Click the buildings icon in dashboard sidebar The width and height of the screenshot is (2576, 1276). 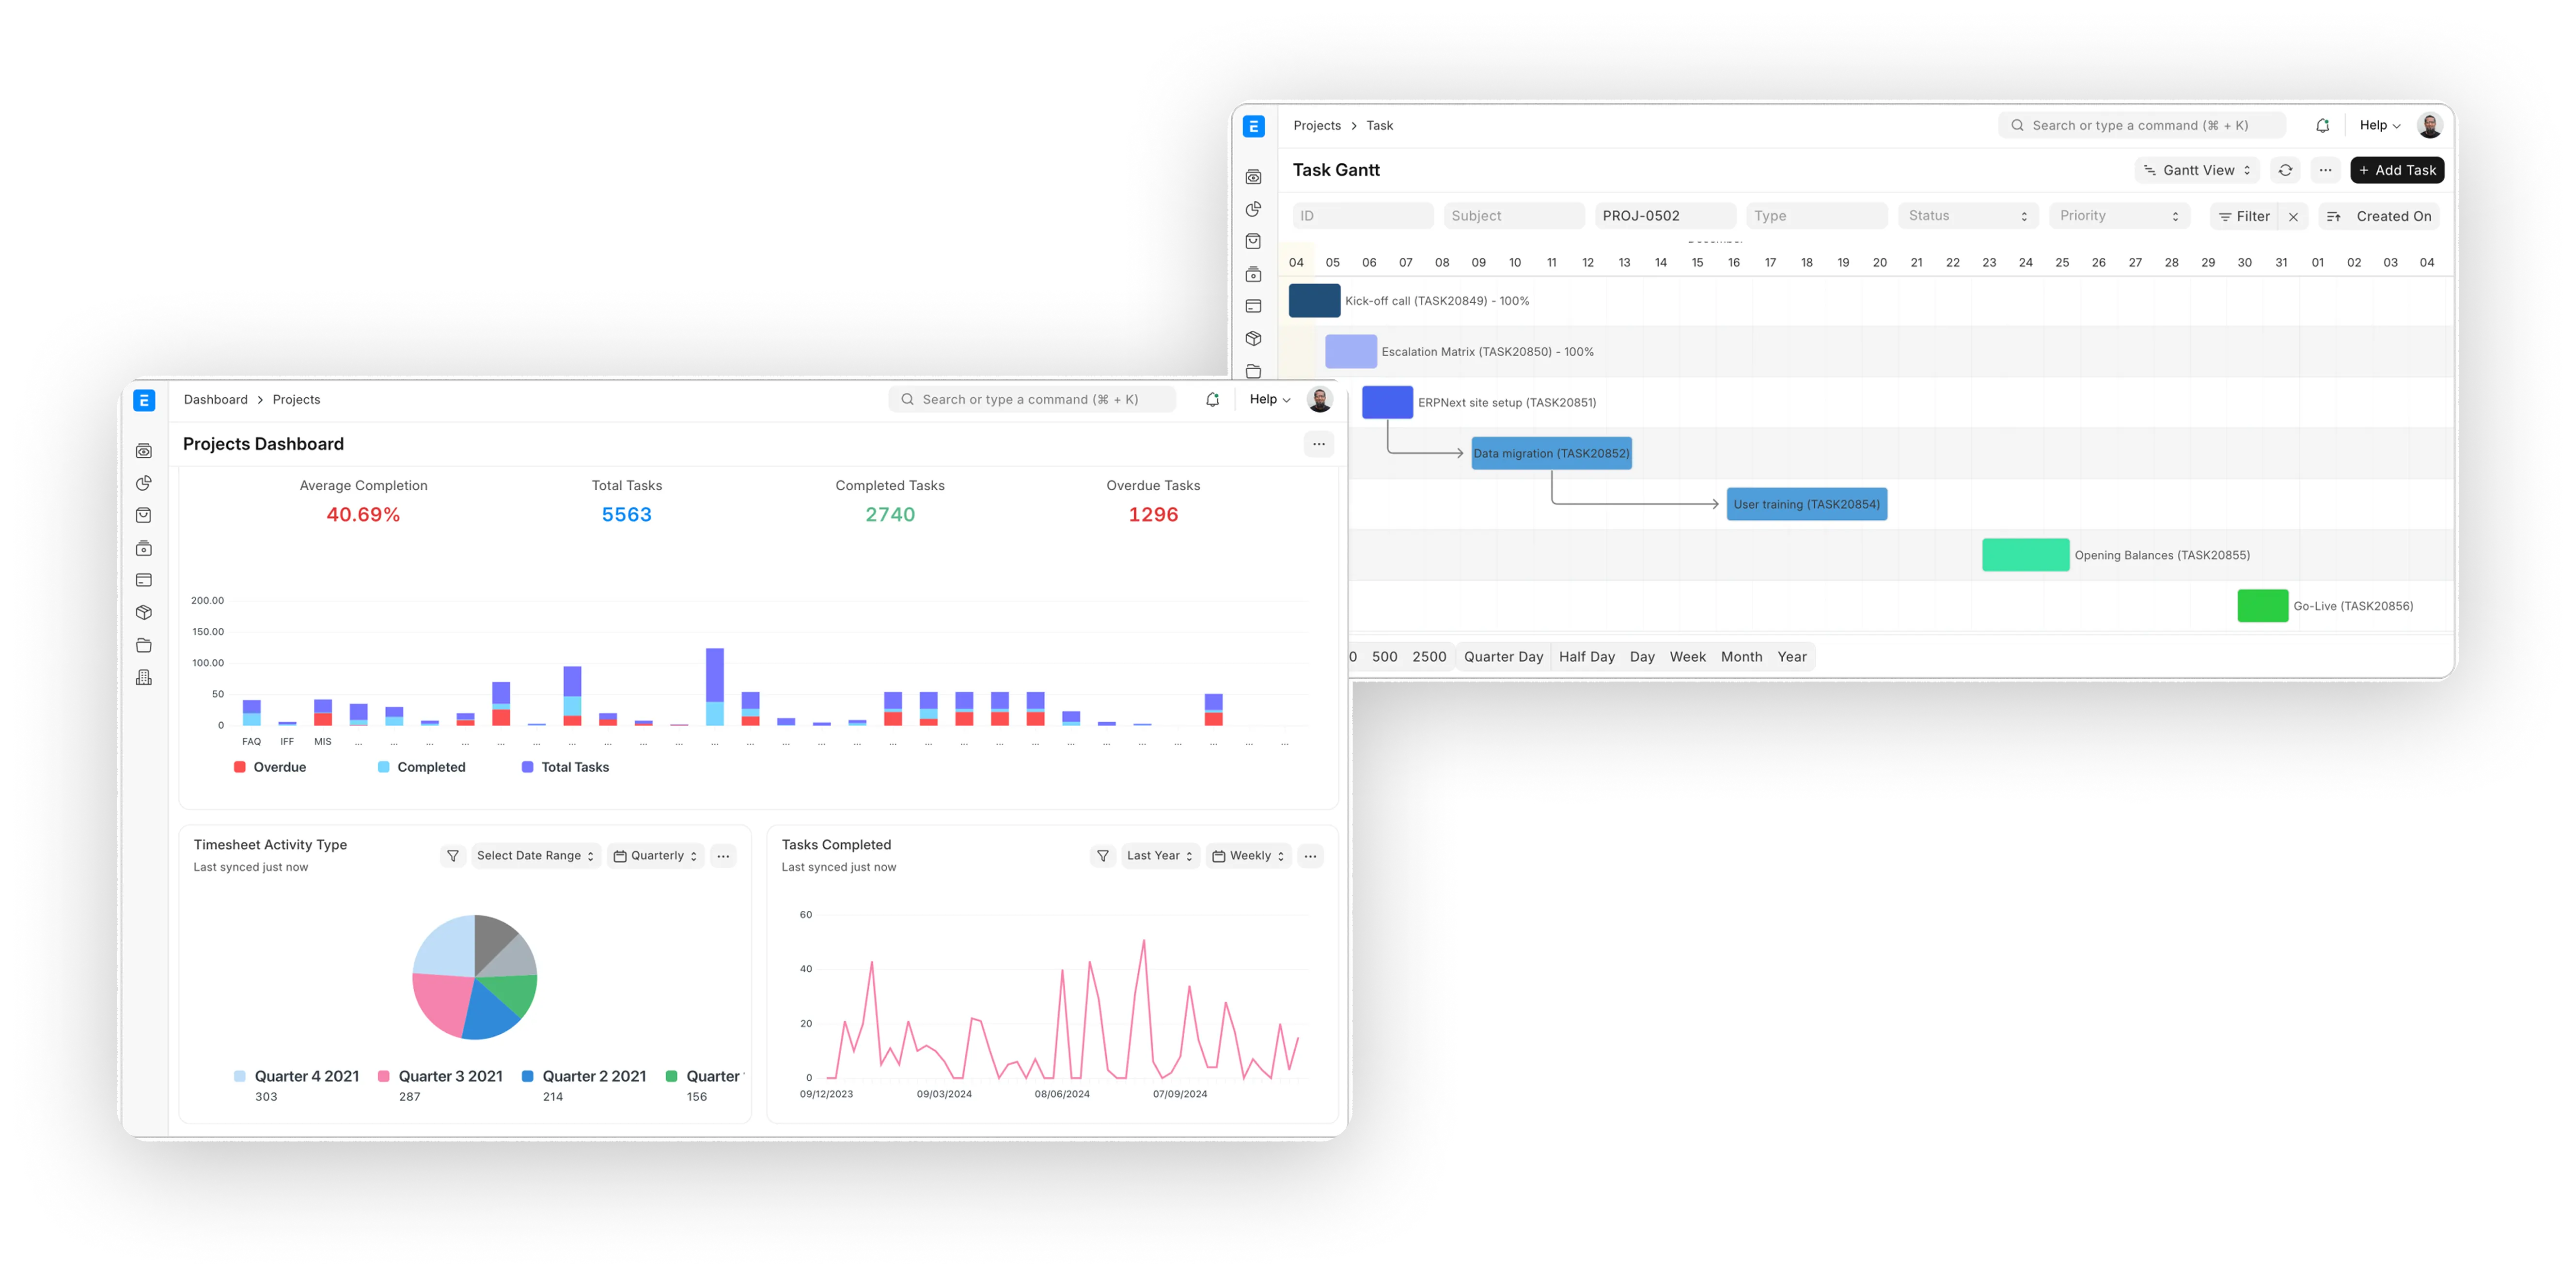tap(144, 678)
